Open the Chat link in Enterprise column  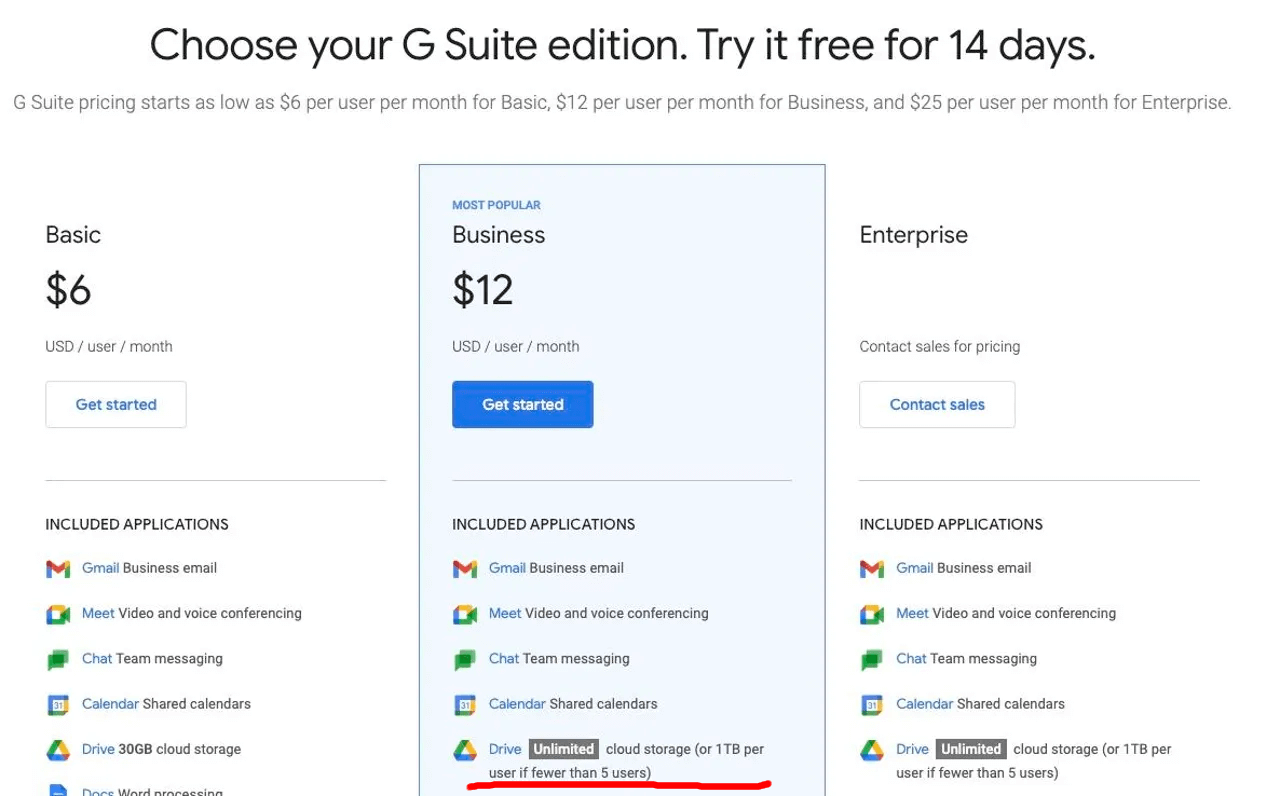[911, 658]
